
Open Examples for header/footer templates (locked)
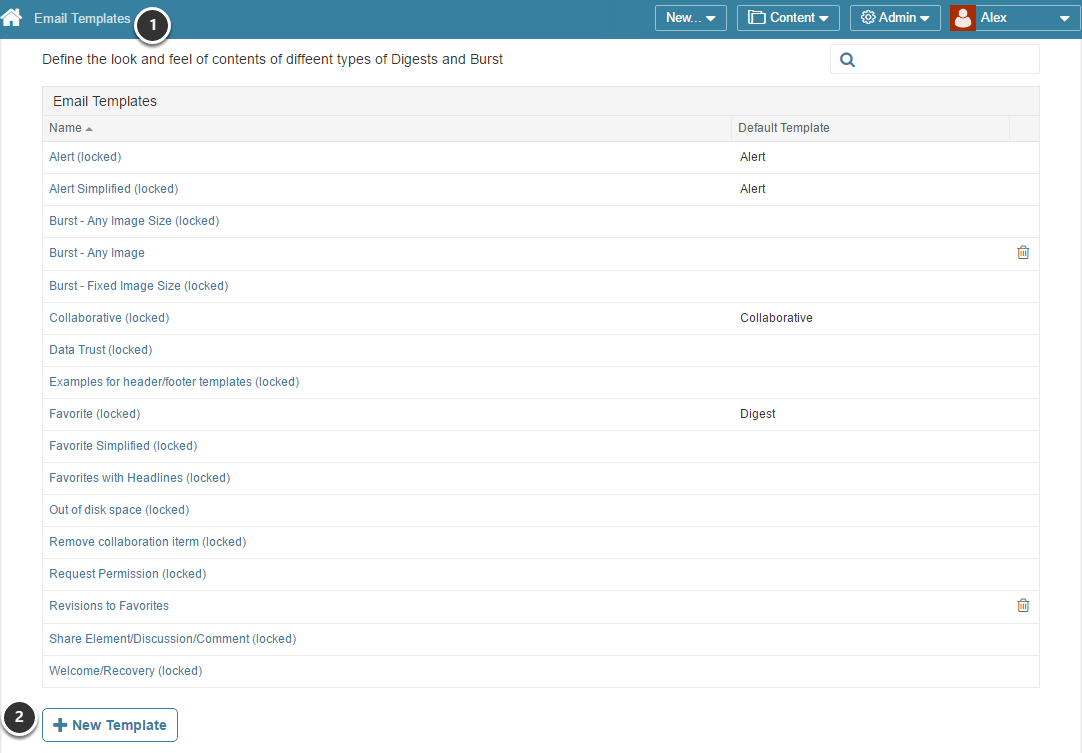(174, 382)
